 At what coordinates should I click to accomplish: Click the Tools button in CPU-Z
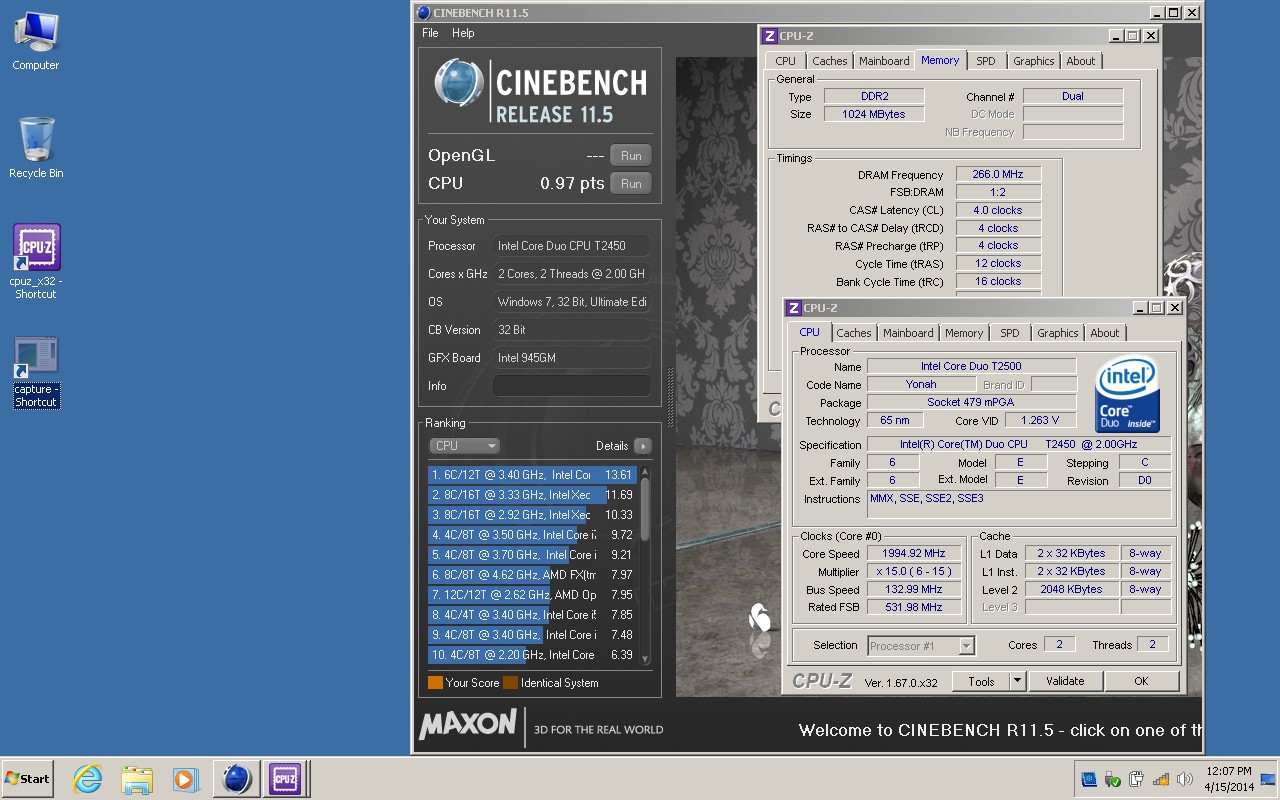[x=981, y=681]
